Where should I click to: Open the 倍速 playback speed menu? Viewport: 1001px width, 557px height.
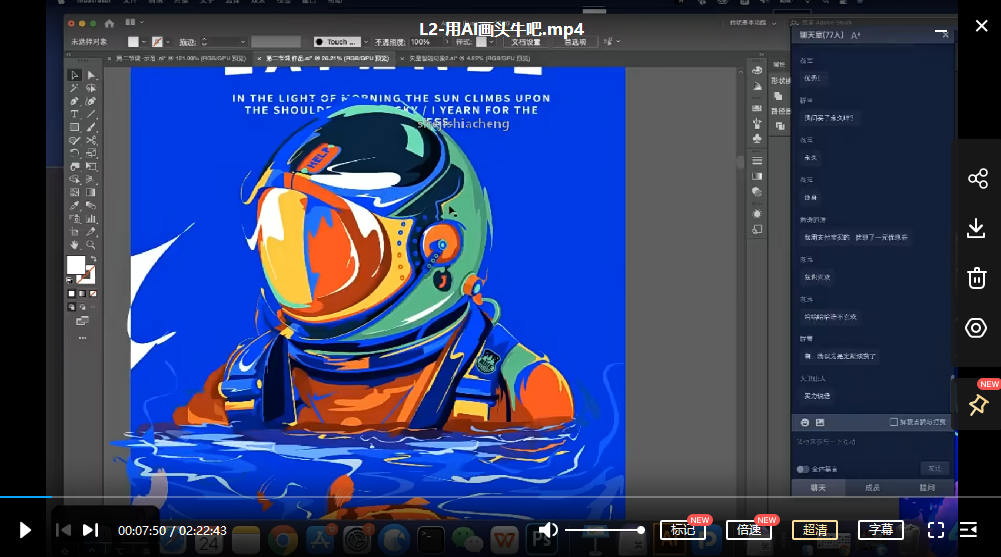coord(749,530)
